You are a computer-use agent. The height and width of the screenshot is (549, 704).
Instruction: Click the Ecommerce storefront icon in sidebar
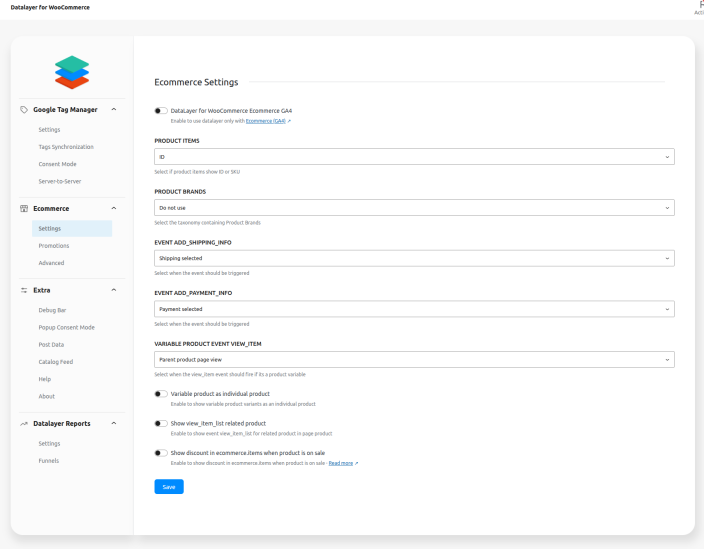(x=24, y=208)
